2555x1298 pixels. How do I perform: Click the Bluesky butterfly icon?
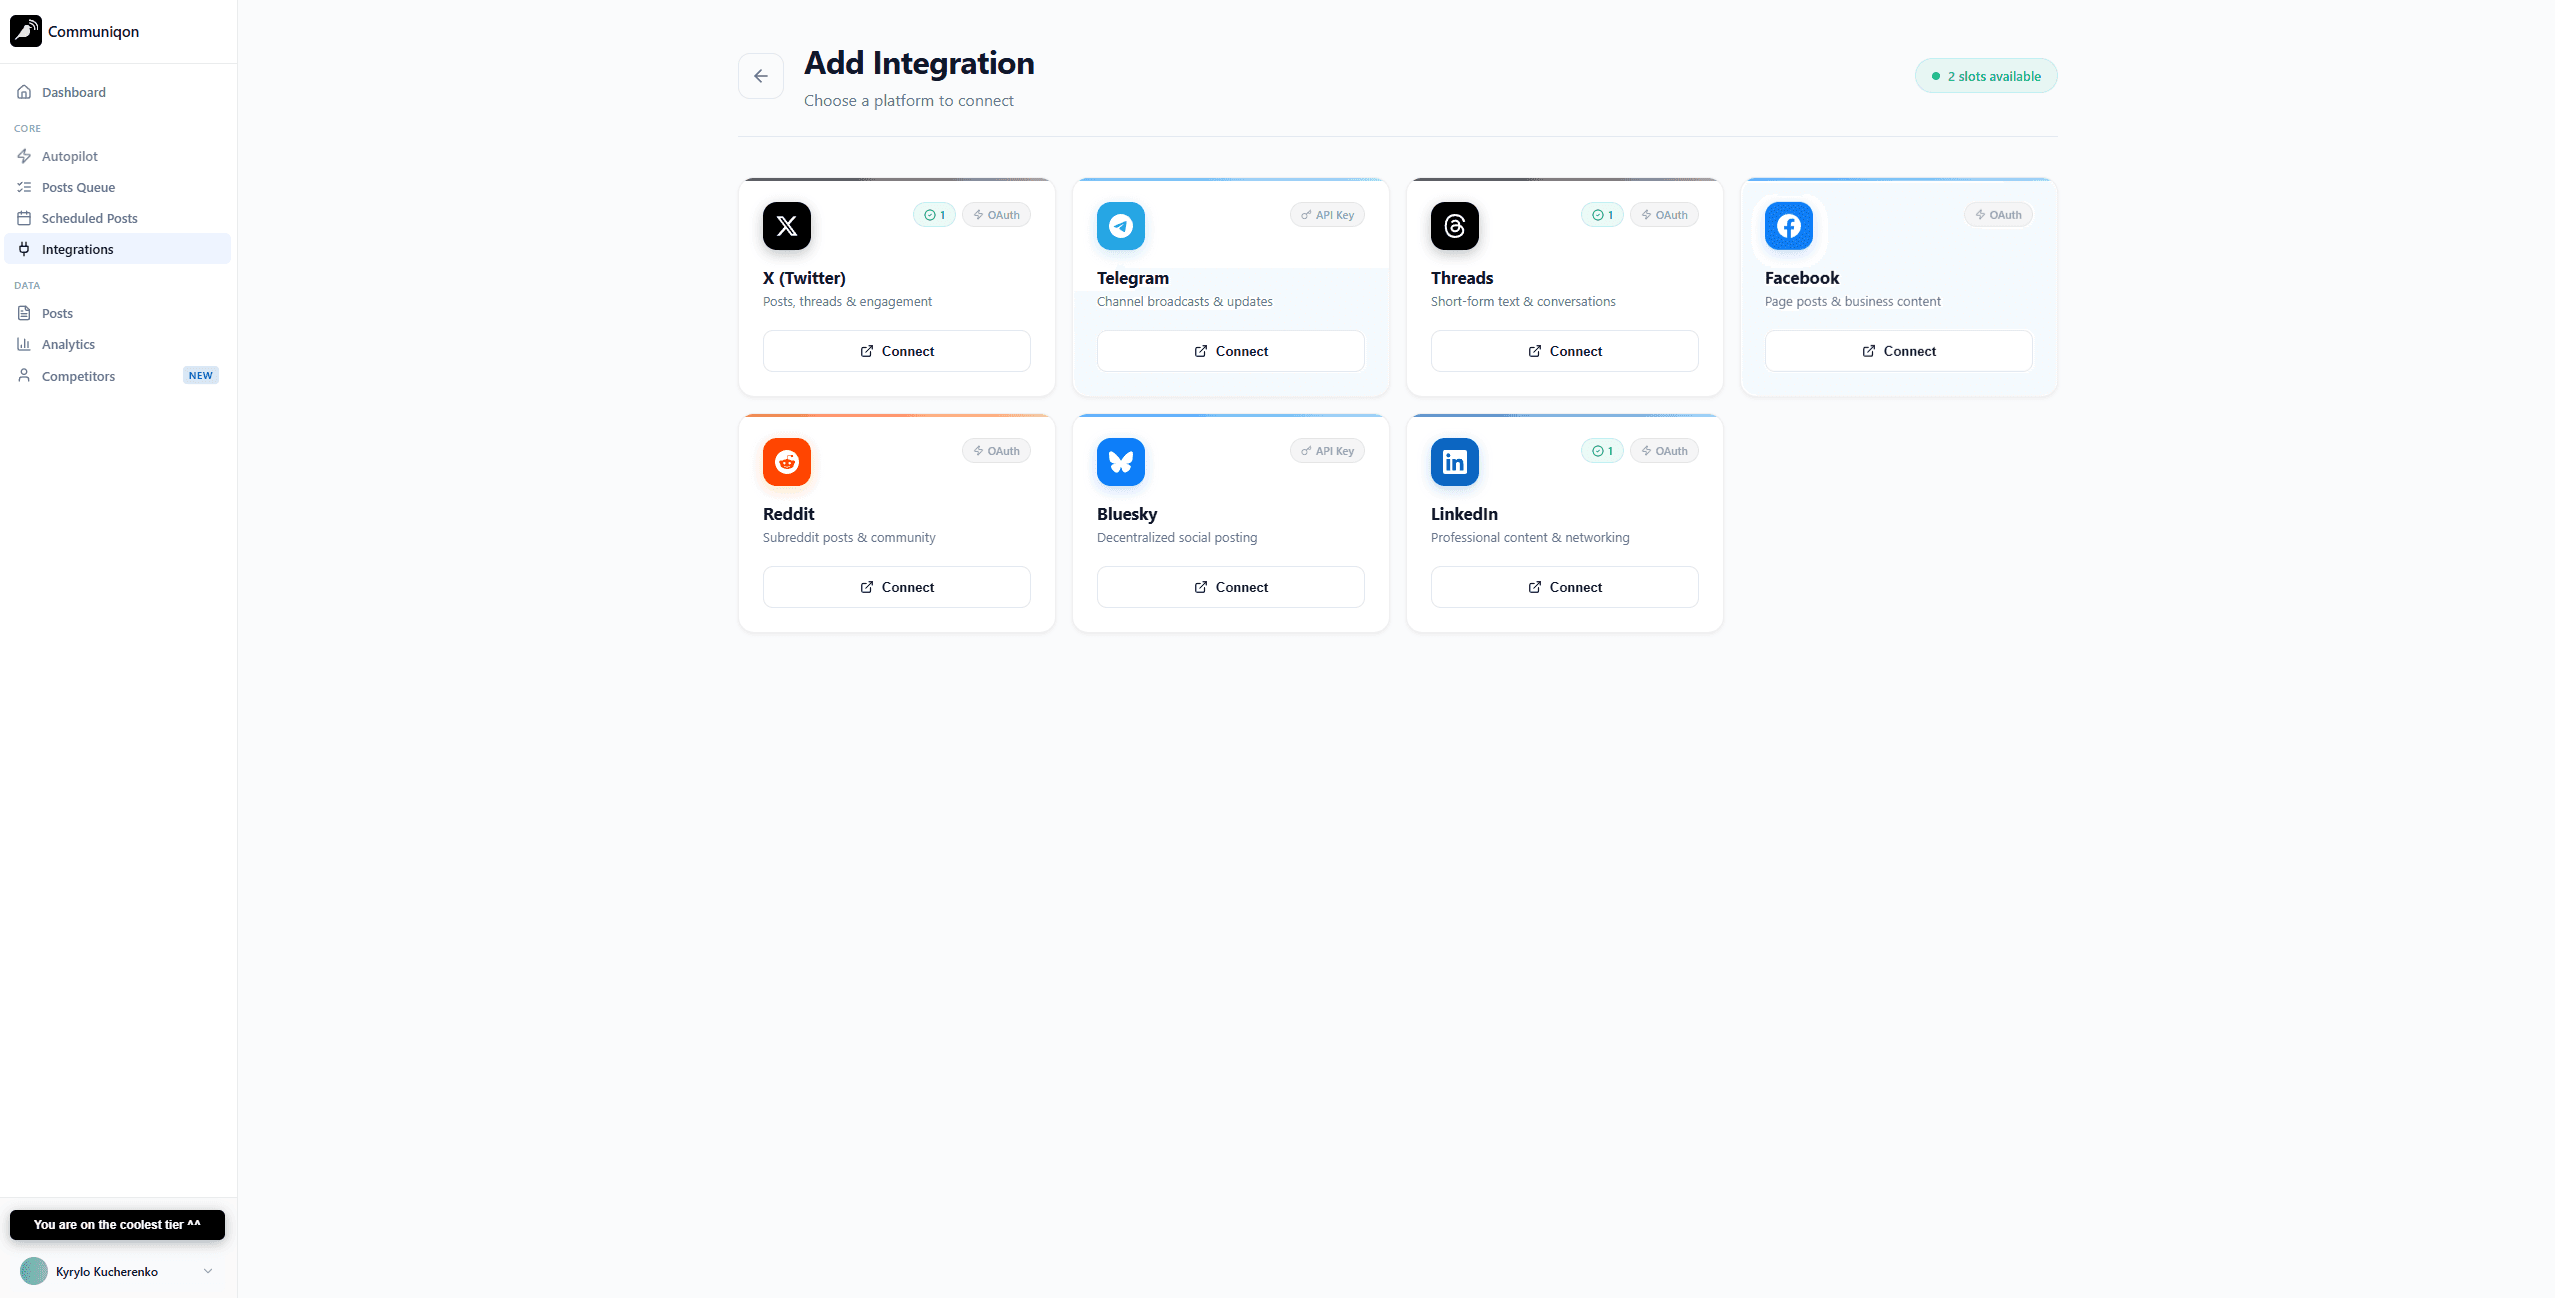click(1121, 462)
